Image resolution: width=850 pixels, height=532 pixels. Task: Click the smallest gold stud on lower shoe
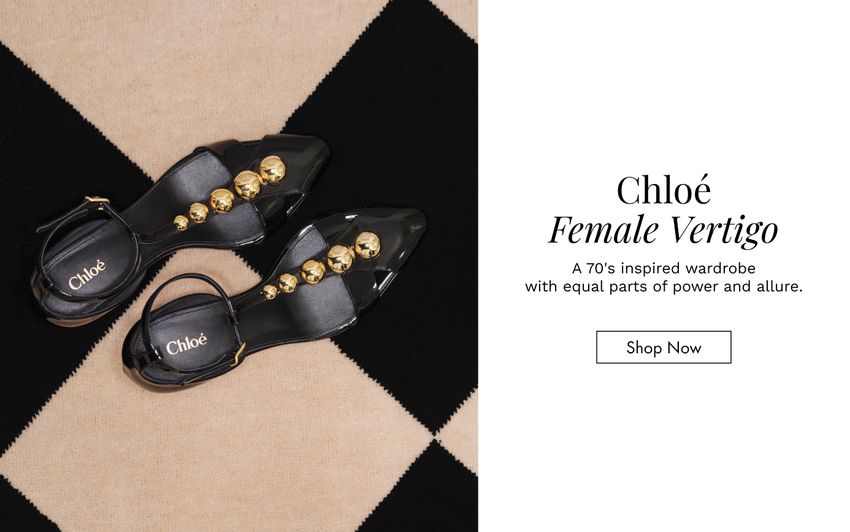click(x=269, y=292)
